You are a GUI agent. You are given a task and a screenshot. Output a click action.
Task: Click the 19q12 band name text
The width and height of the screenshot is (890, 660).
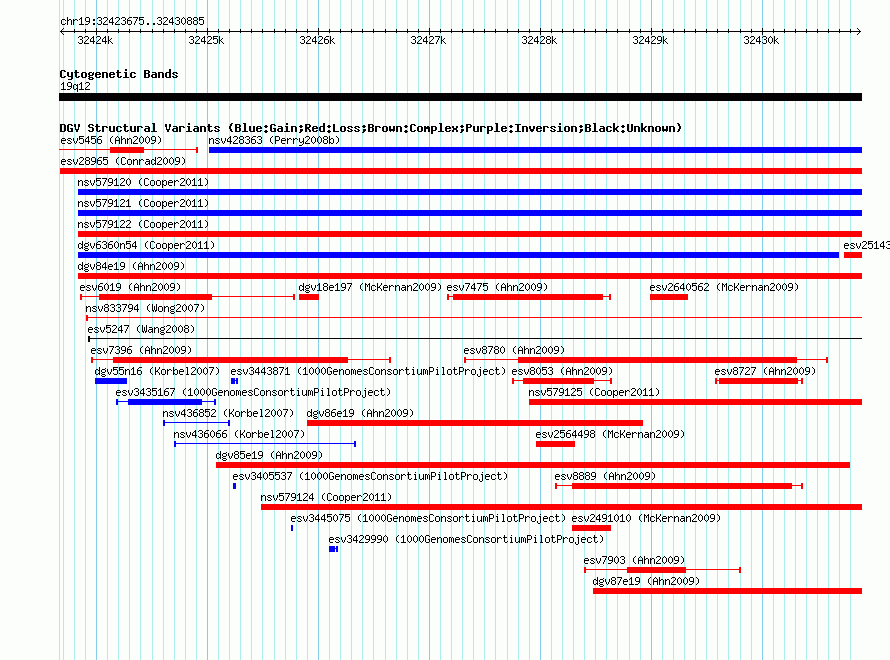coord(75,86)
